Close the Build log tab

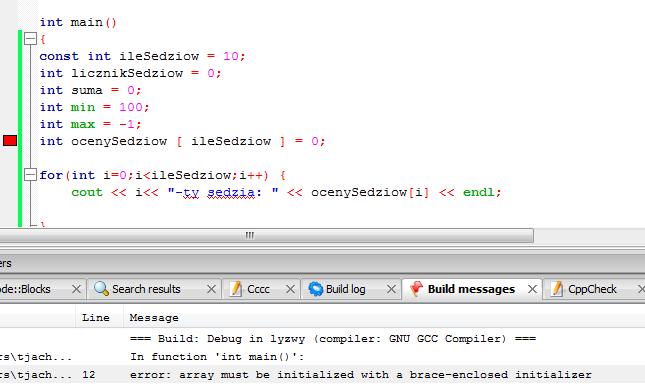(391, 289)
